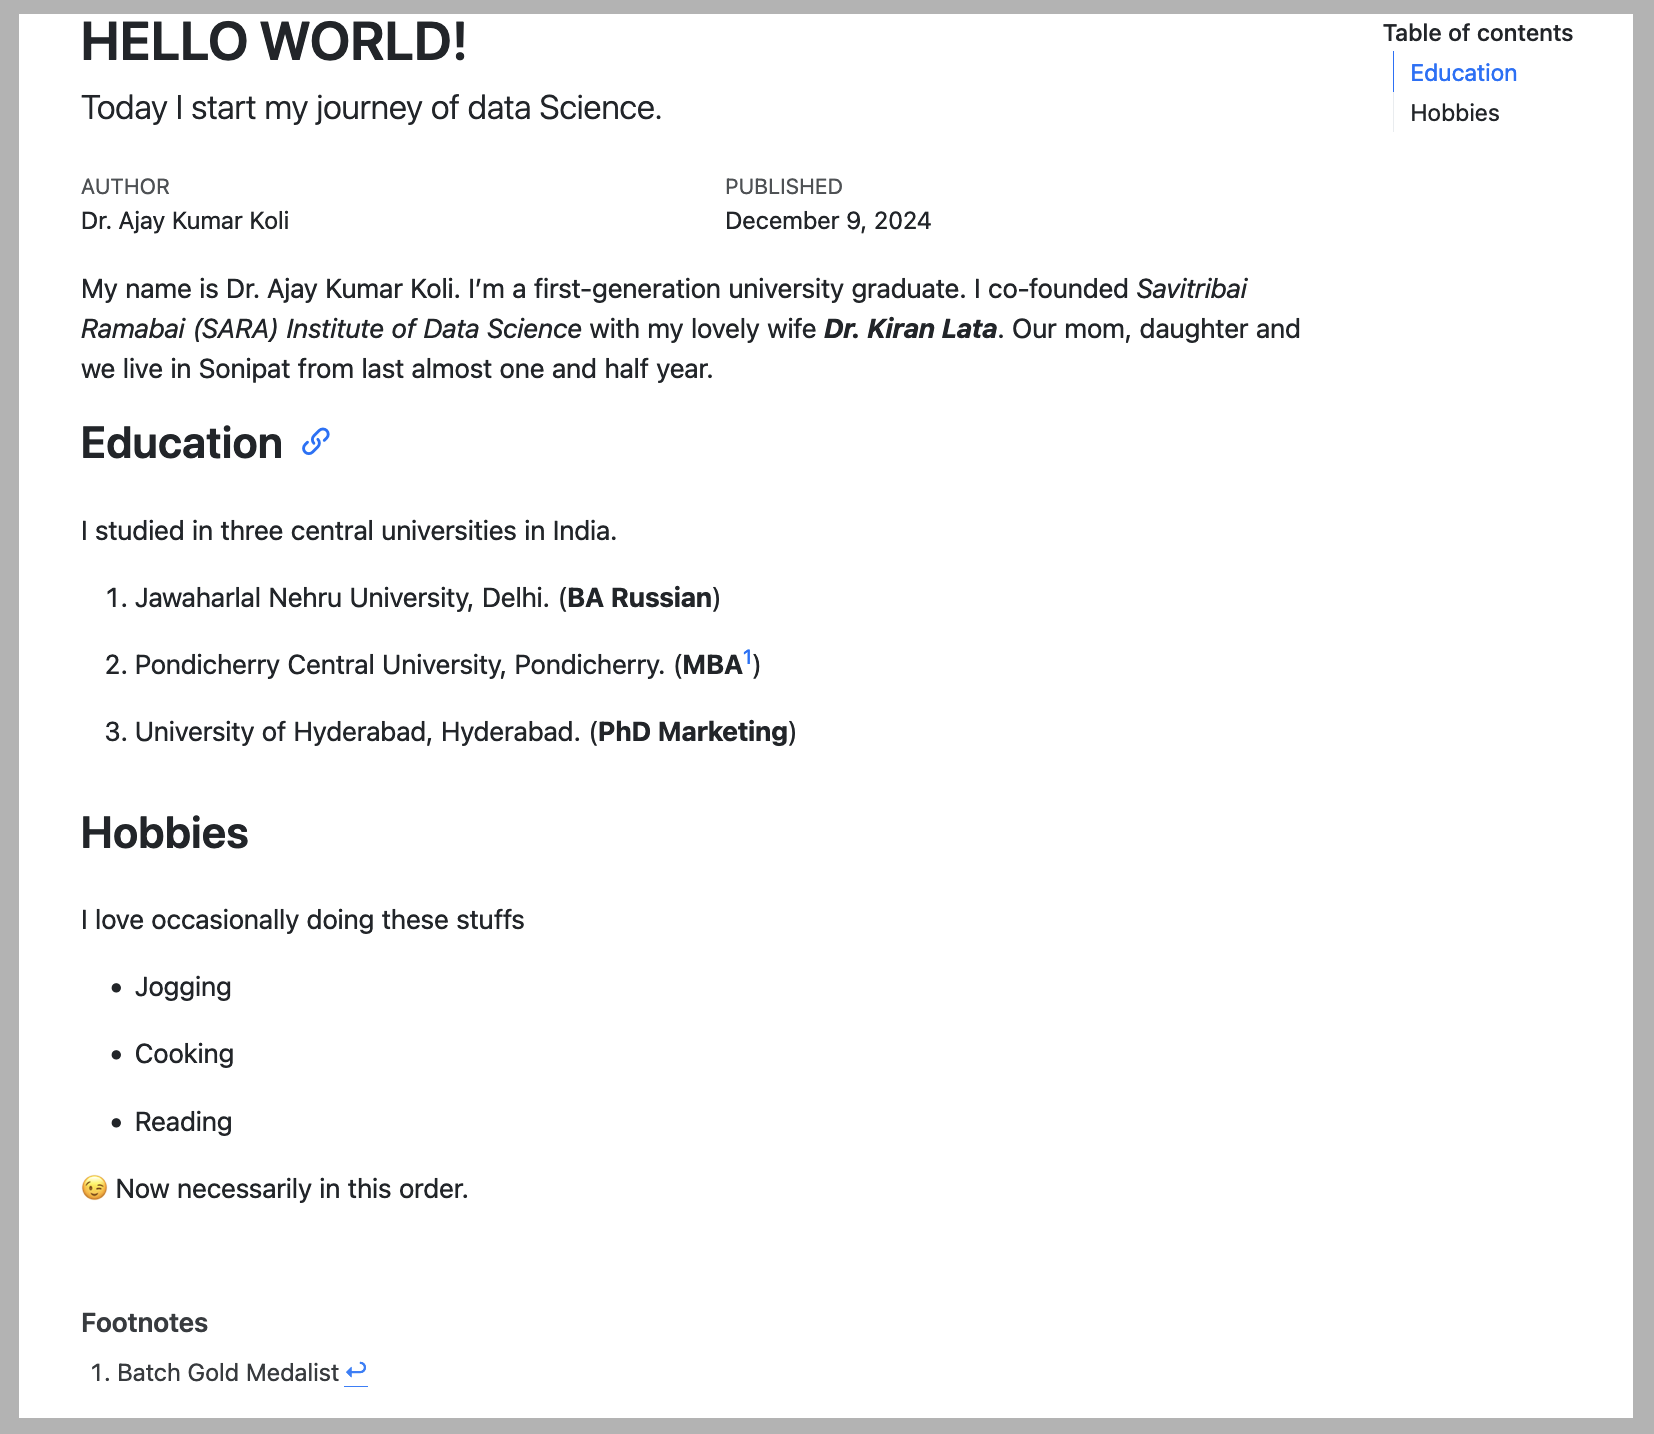
Task: Click the Footnotes heading
Action: coord(145,1323)
